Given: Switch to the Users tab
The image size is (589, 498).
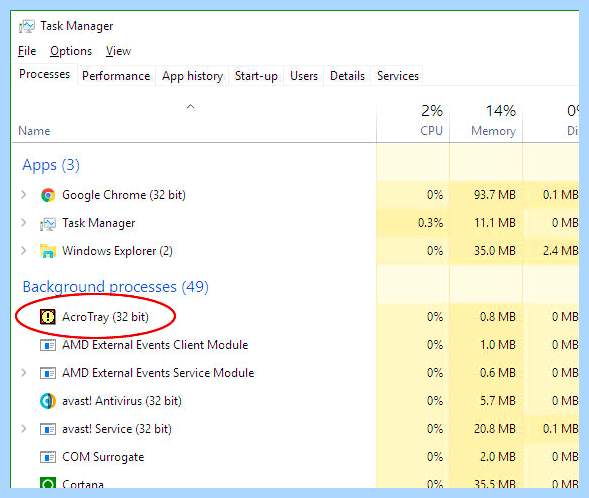Looking at the screenshot, I should click(x=304, y=76).
